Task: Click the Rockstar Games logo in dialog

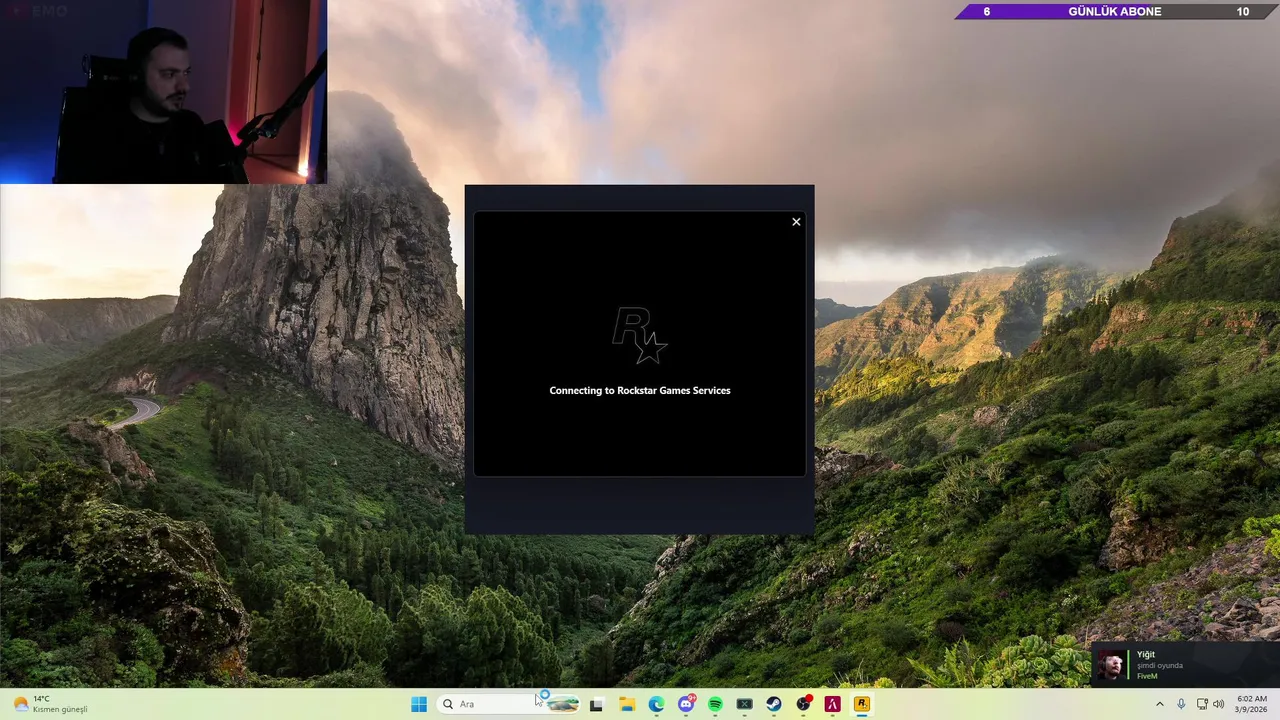Action: (x=640, y=336)
